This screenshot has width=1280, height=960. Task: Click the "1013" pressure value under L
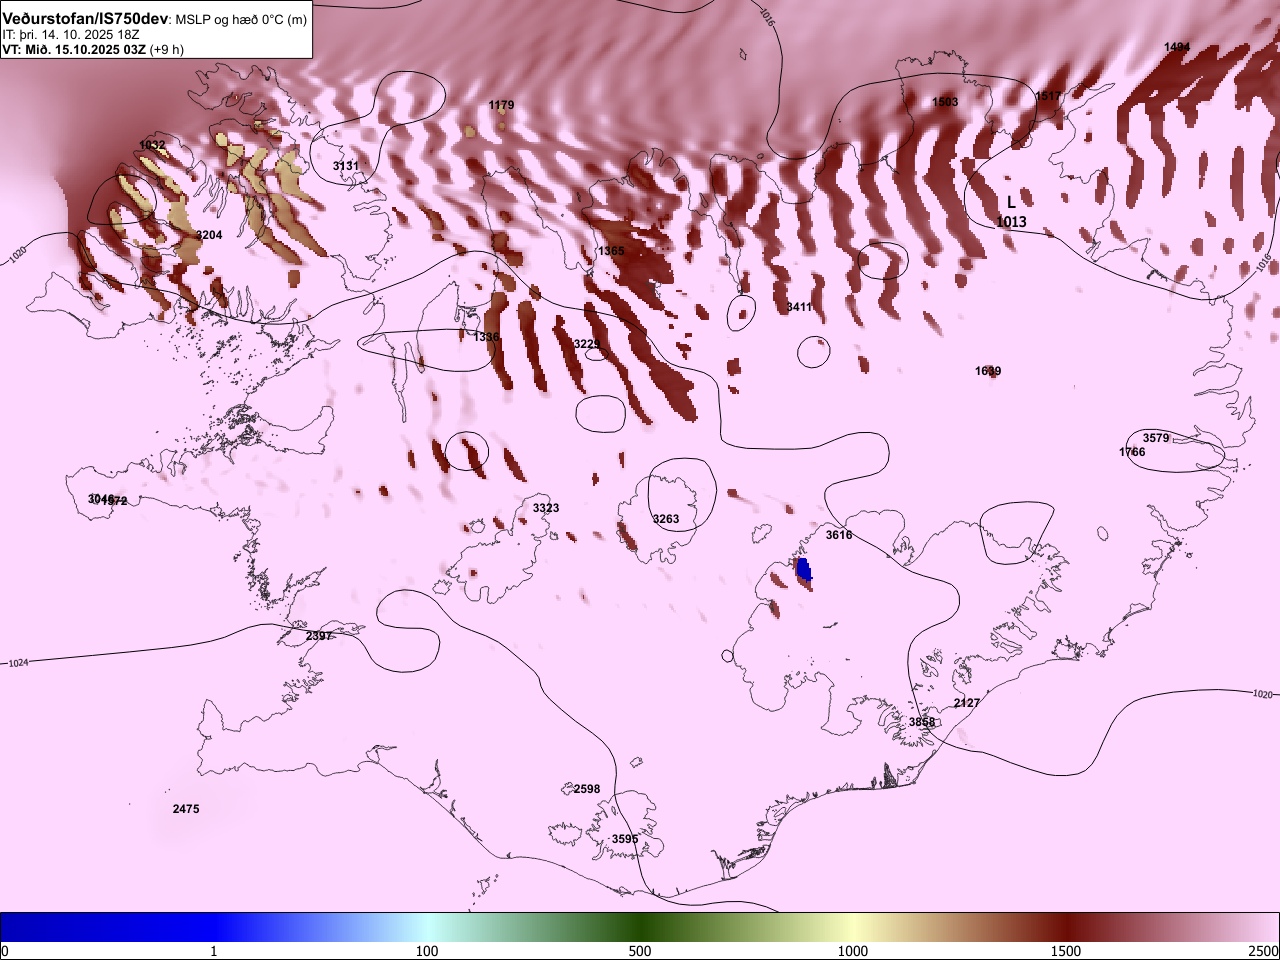tap(1011, 221)
